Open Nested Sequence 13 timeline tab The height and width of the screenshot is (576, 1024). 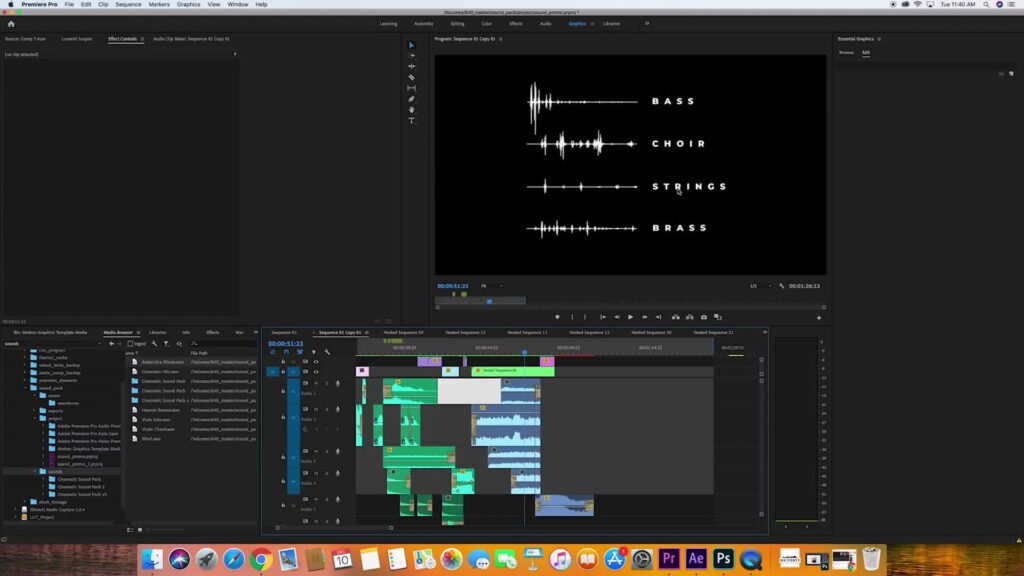[465, 332]
